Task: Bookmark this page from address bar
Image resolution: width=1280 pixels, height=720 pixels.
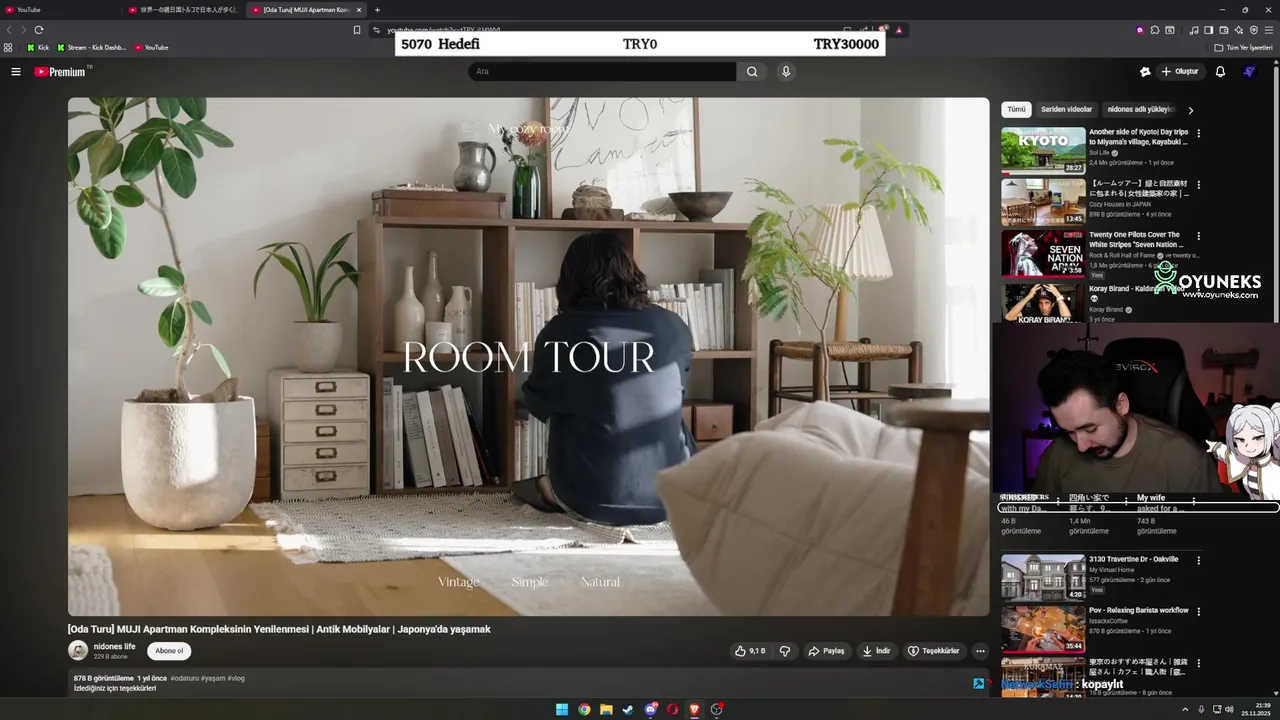Action: coord(357,30)
